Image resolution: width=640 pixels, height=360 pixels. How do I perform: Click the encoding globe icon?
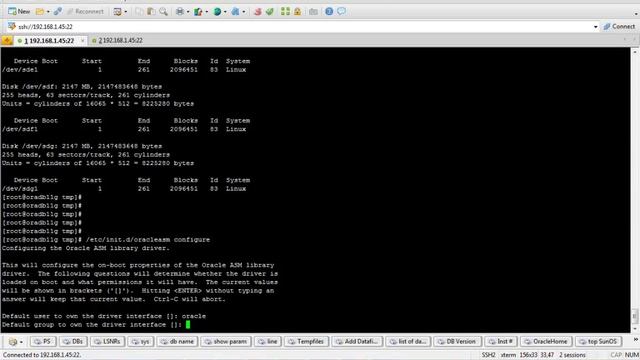(x=217, y=11)
